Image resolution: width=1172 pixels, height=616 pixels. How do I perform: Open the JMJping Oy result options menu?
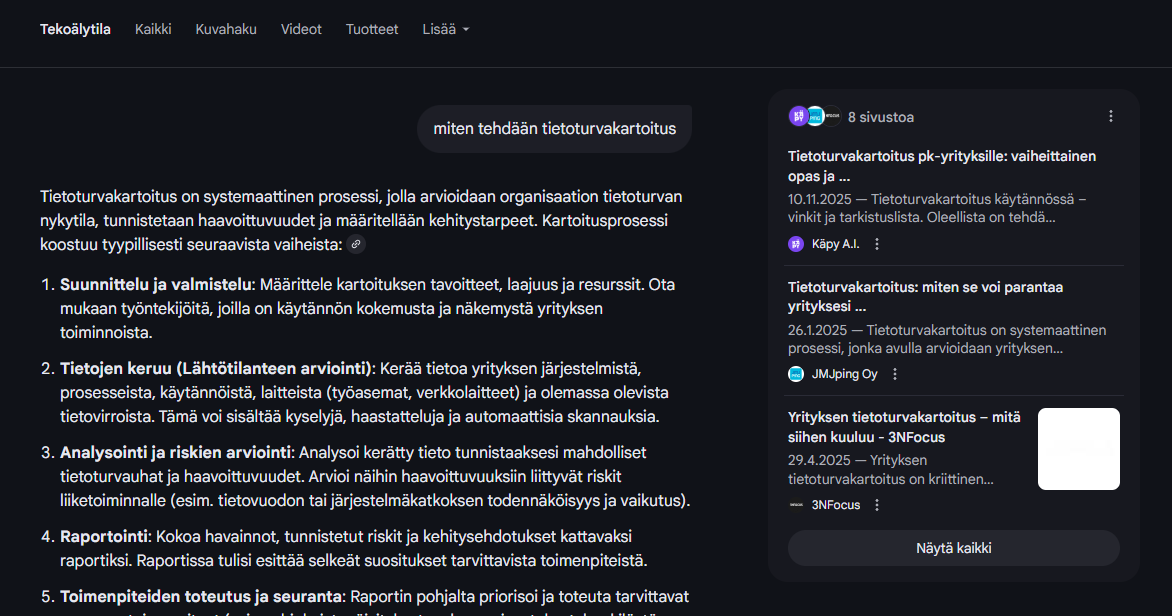pyautogui.click(x=895, y=374)
